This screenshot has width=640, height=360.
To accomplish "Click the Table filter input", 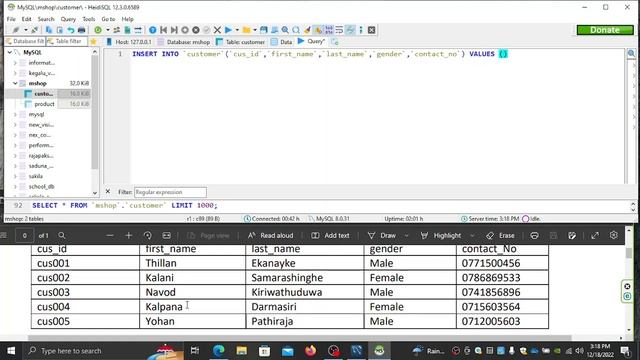I will point(66,41).
